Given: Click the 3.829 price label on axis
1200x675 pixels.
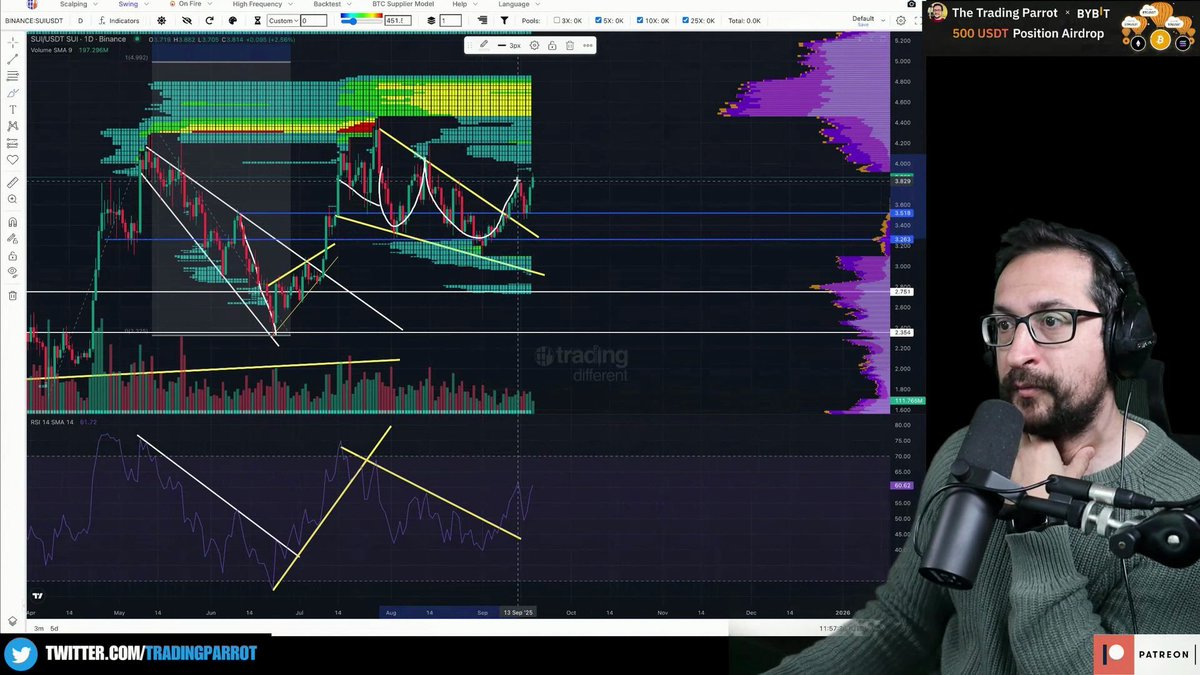Looking at the screenshot, I should pyautogui.click(x=902, y=181).
